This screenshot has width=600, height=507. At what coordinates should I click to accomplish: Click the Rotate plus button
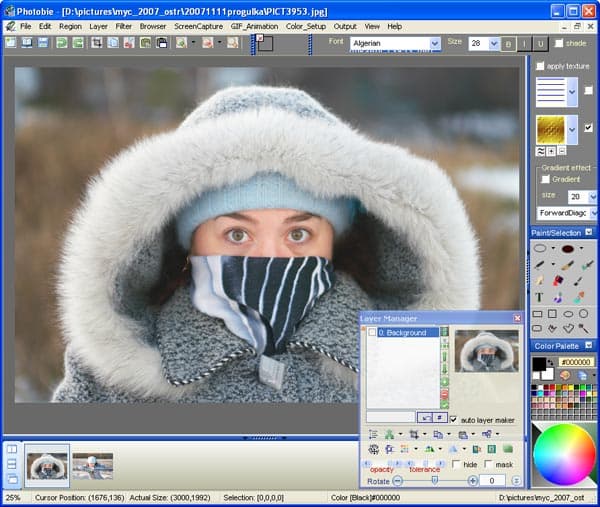(471, 481)
